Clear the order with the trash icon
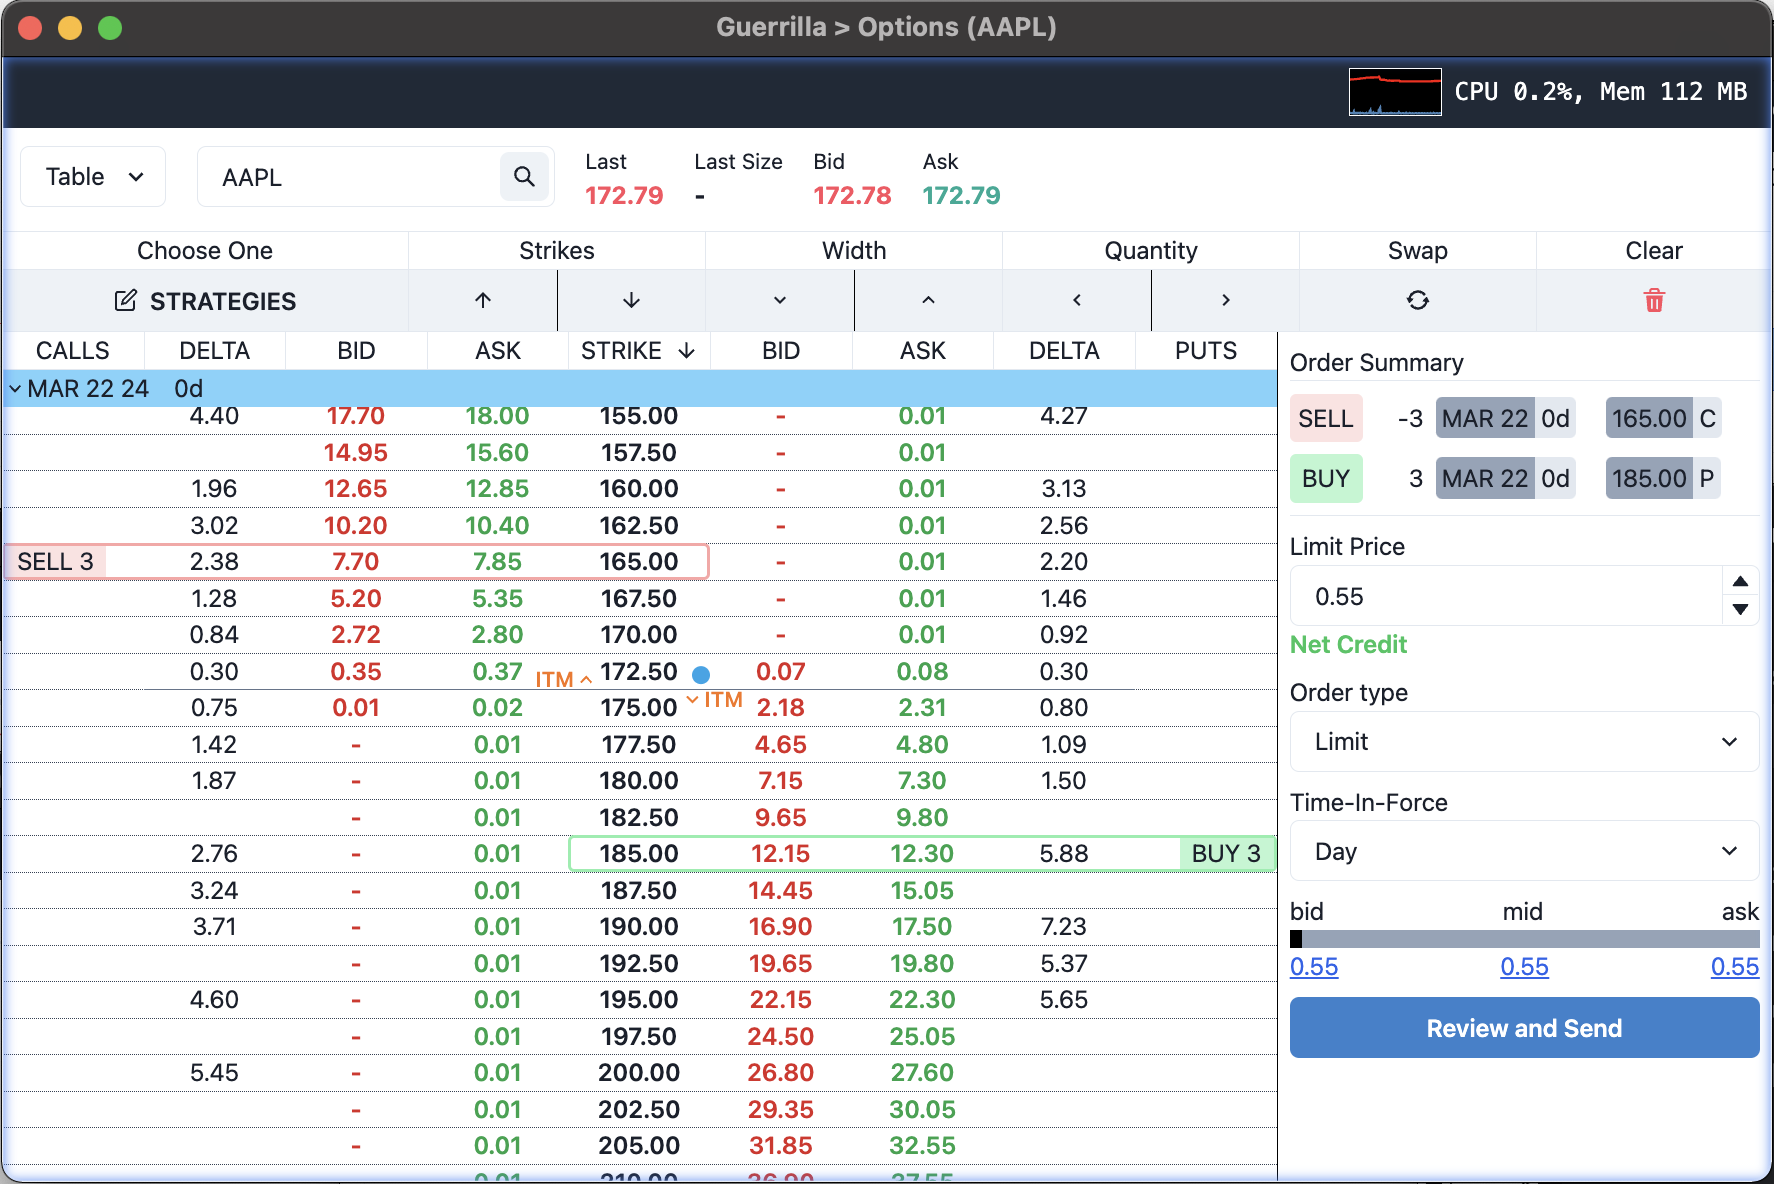The image size is (1774, 1184). tap(1654, 300)
